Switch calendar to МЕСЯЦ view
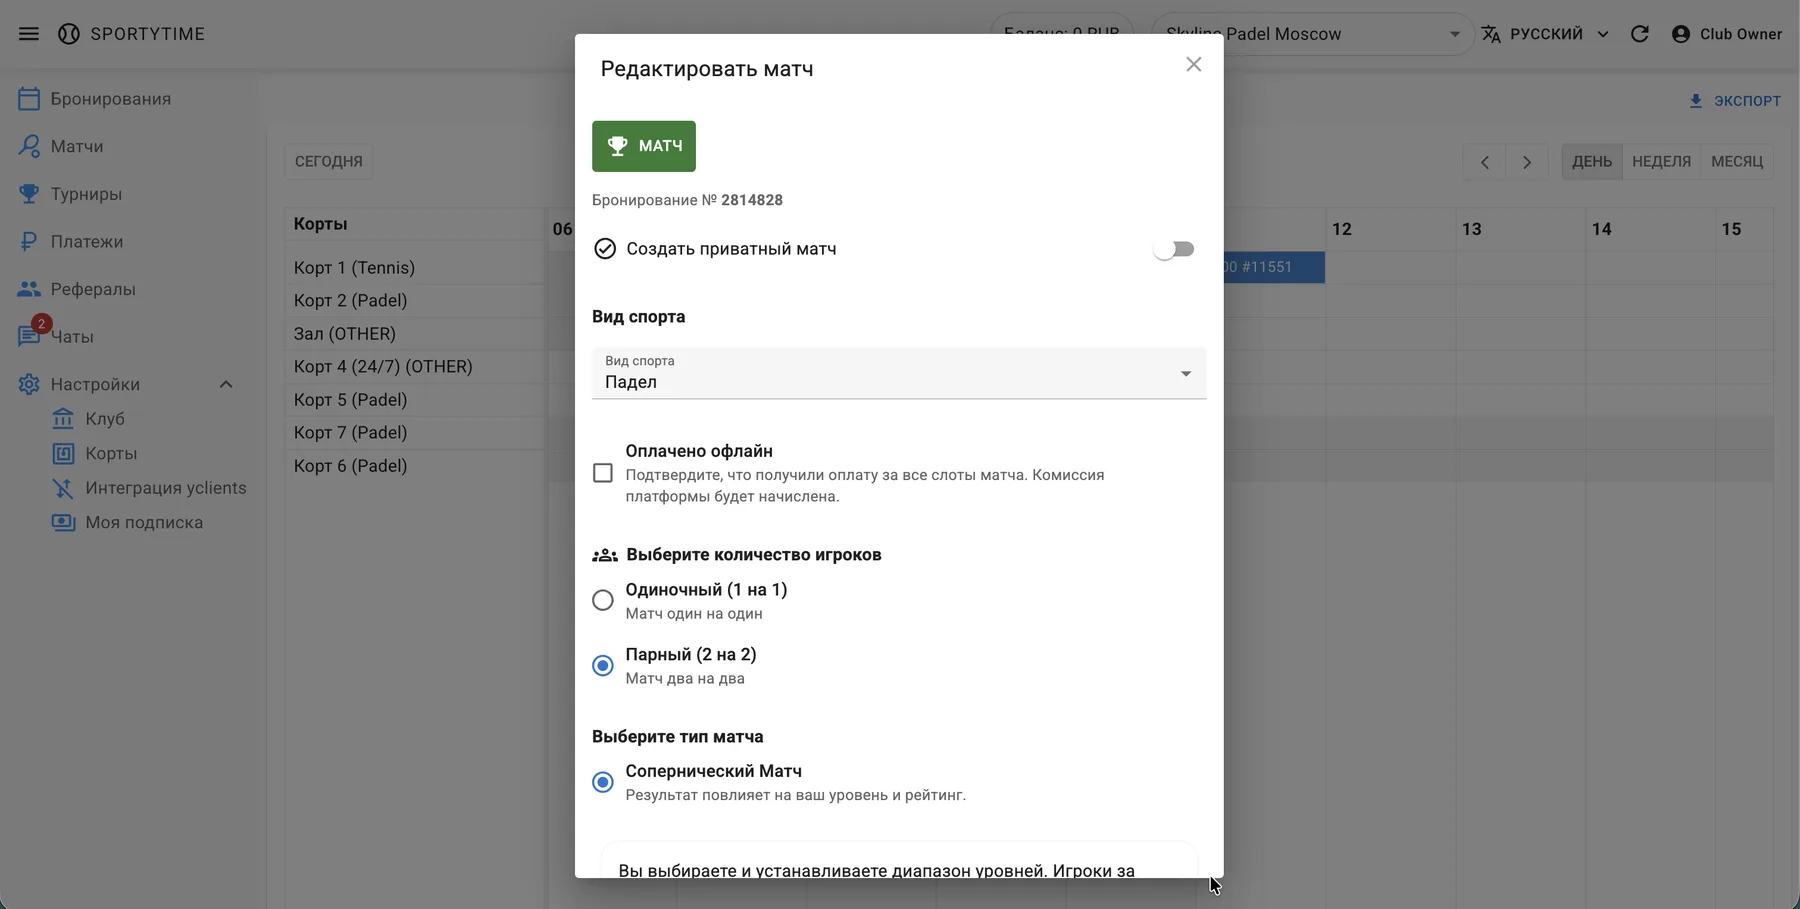 [x=1736, y=161]
